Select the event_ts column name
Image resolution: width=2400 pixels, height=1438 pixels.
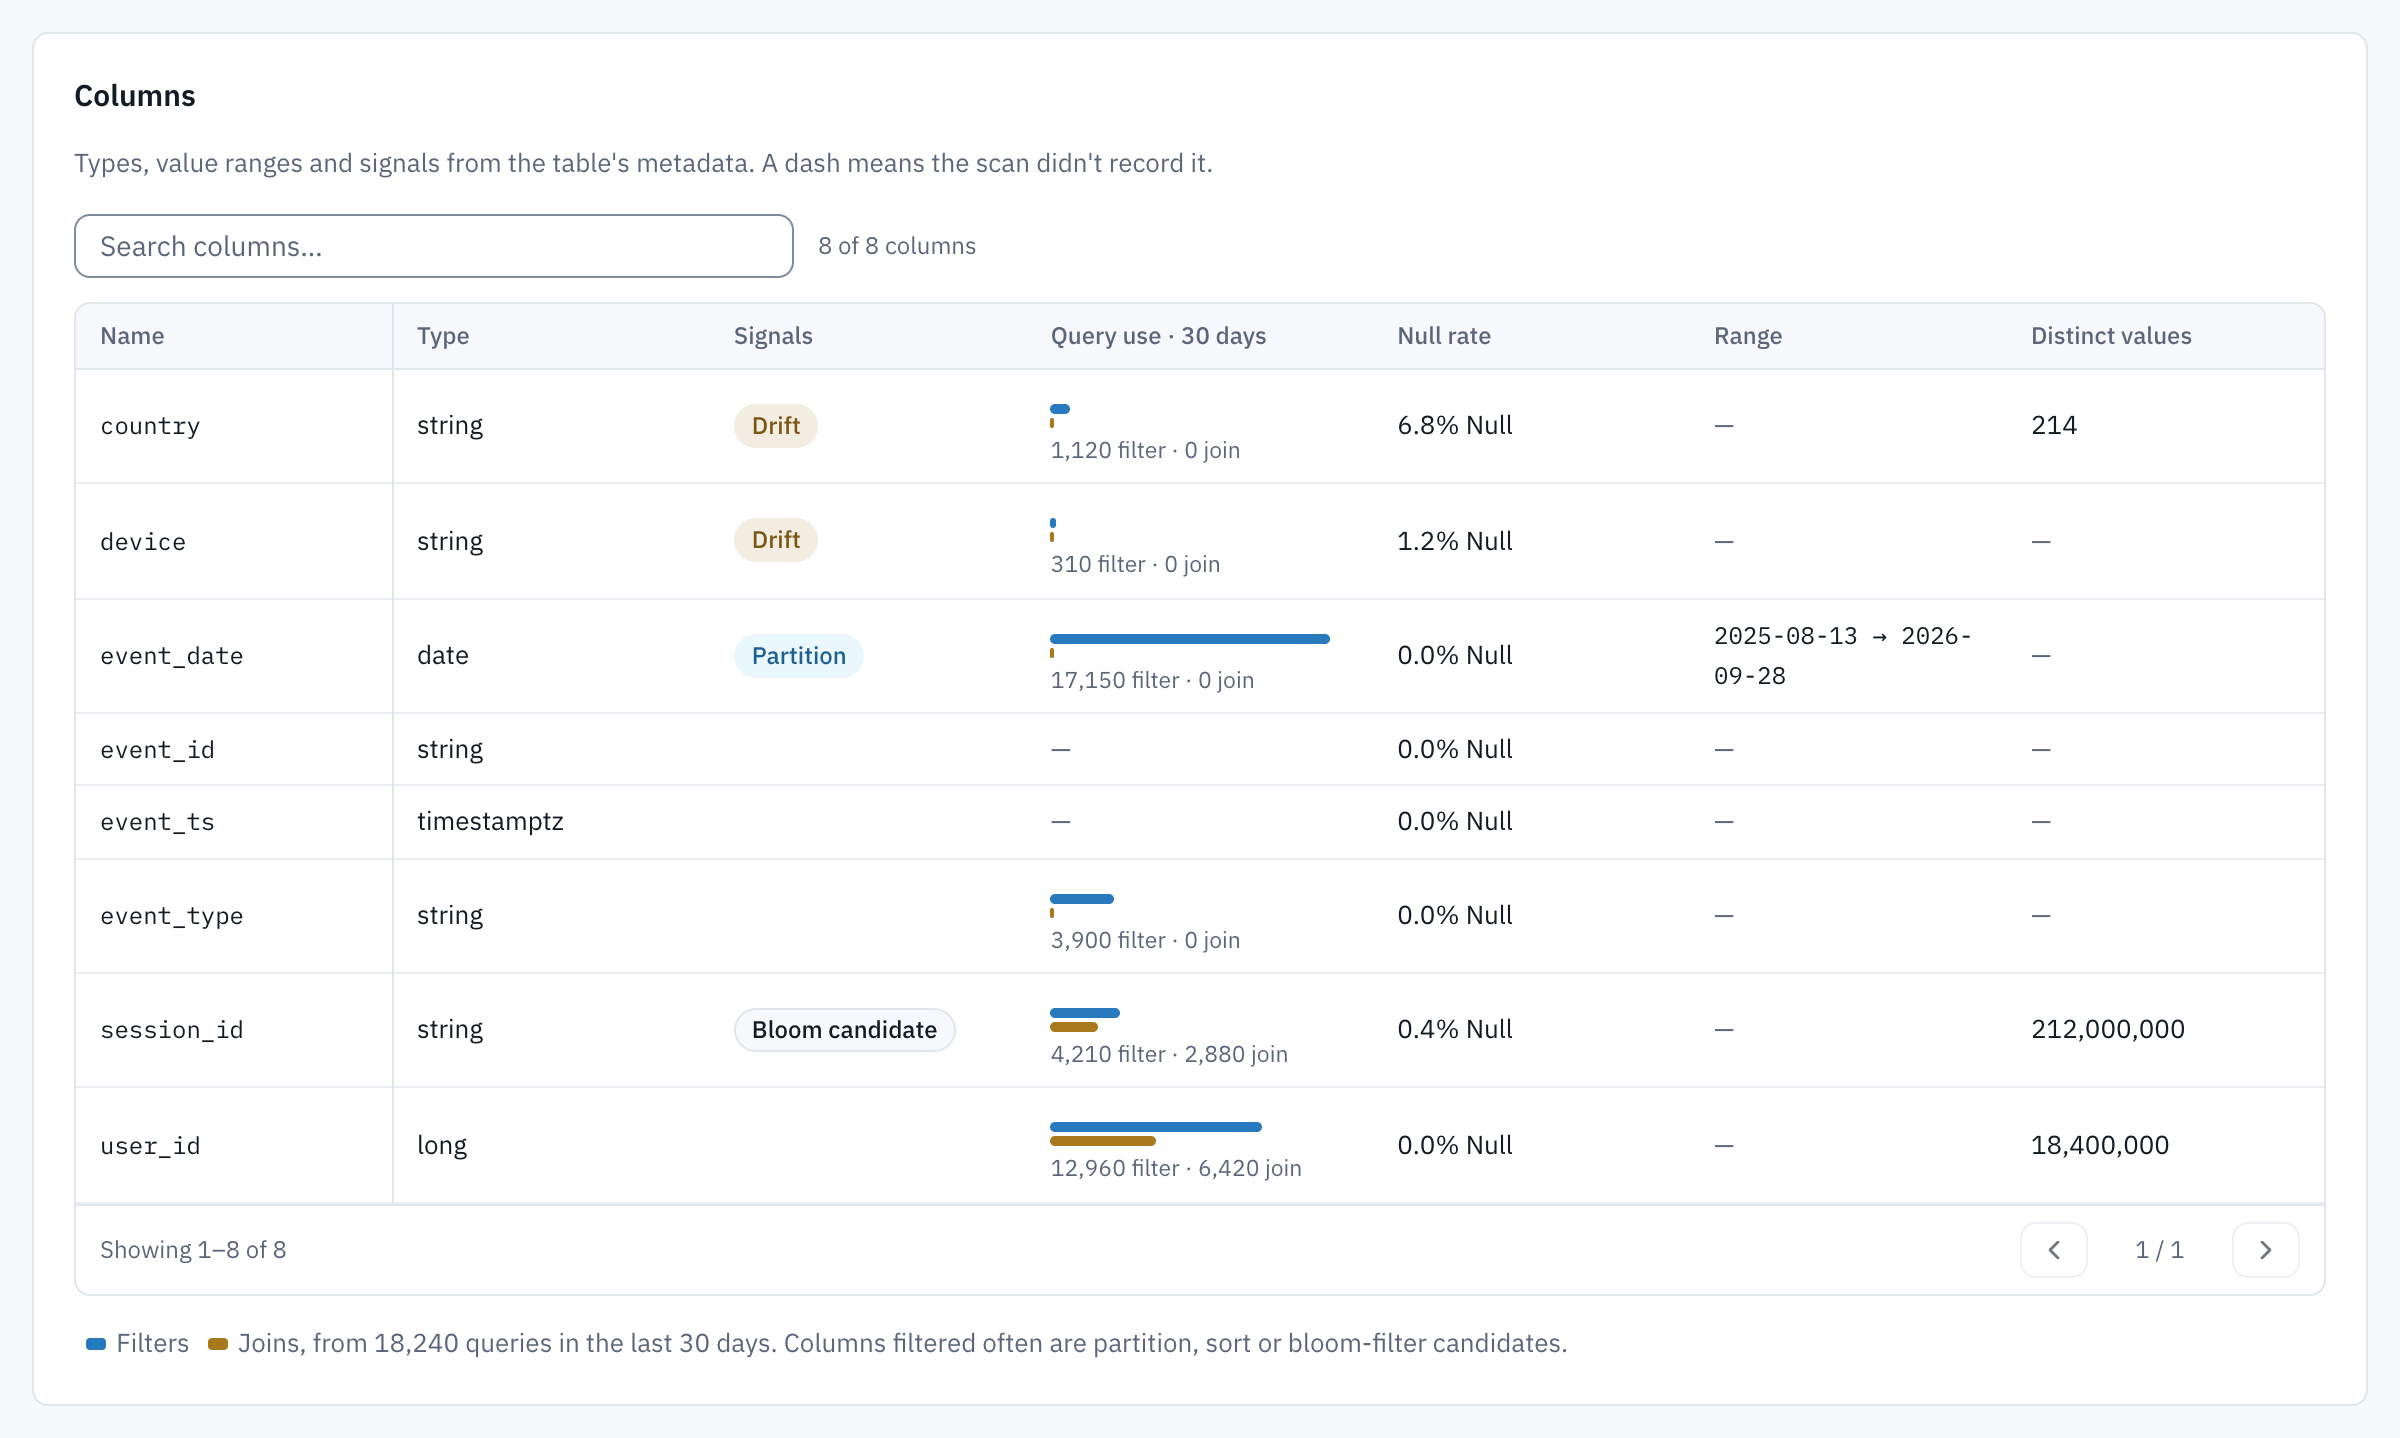coord(157,822)
